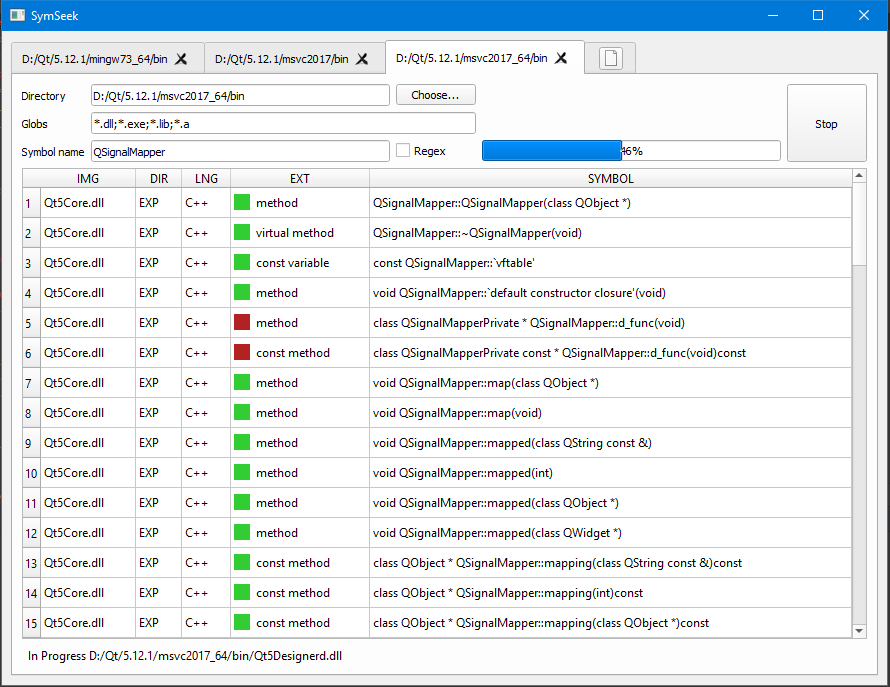The image size is (890, 687).
Task: Click the d_func(void)const symbol
Action: (559, 353)
